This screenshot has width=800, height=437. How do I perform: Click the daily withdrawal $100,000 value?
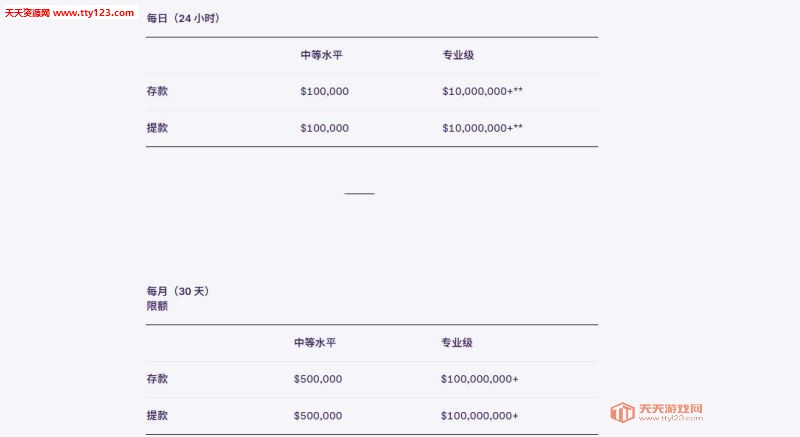[x=324, y=128]
